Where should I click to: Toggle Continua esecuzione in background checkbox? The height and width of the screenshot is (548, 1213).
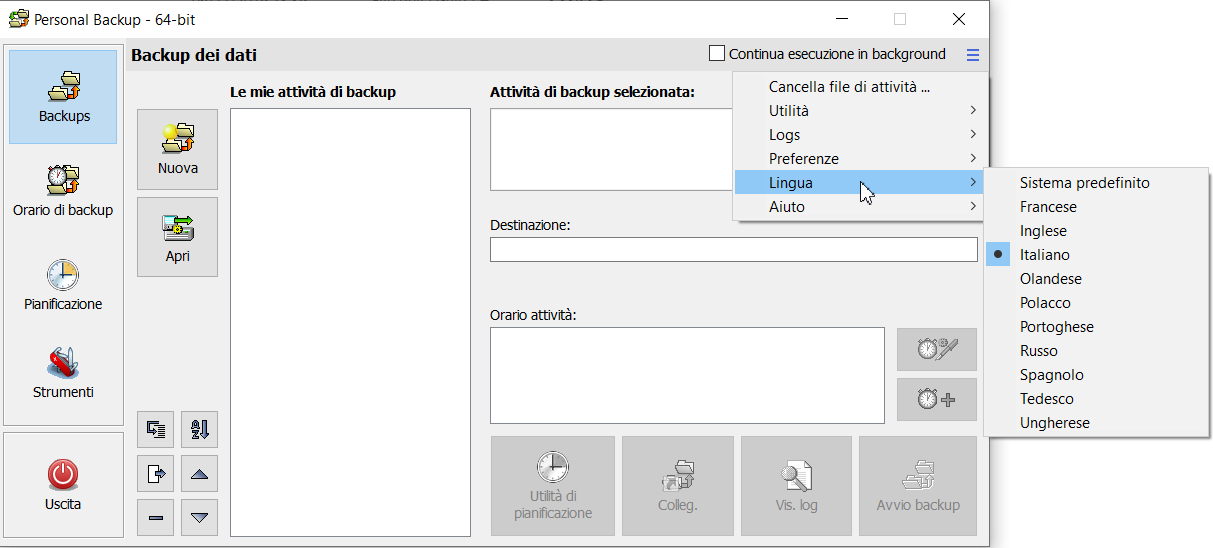tap(717, 54)
